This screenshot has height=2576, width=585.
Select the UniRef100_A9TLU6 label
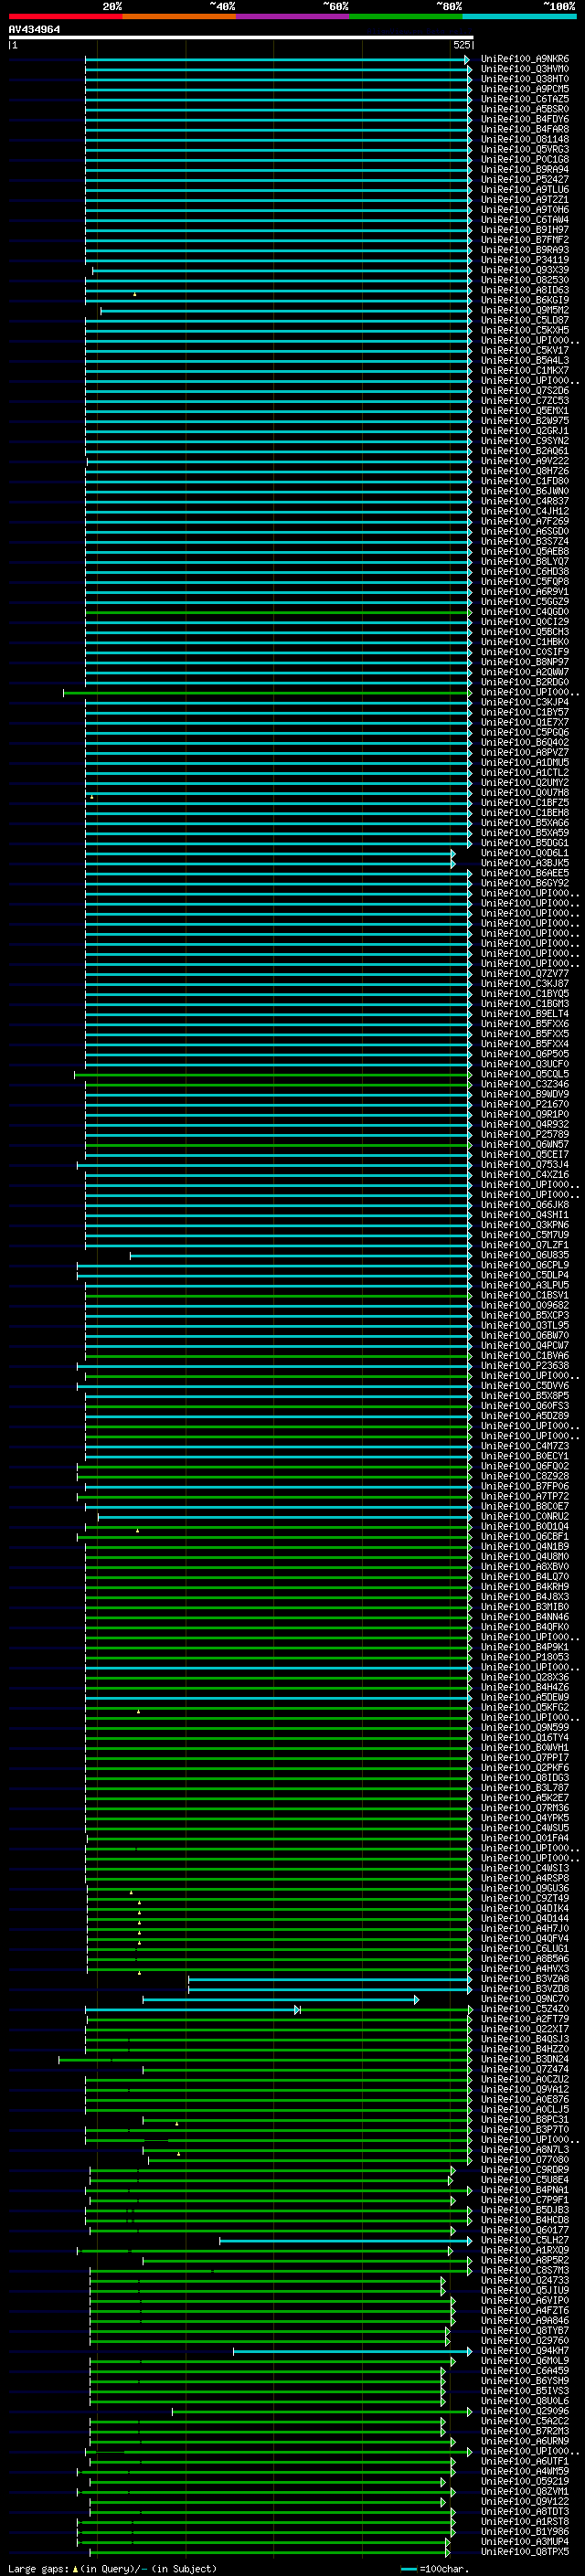[x=524, y=189]
